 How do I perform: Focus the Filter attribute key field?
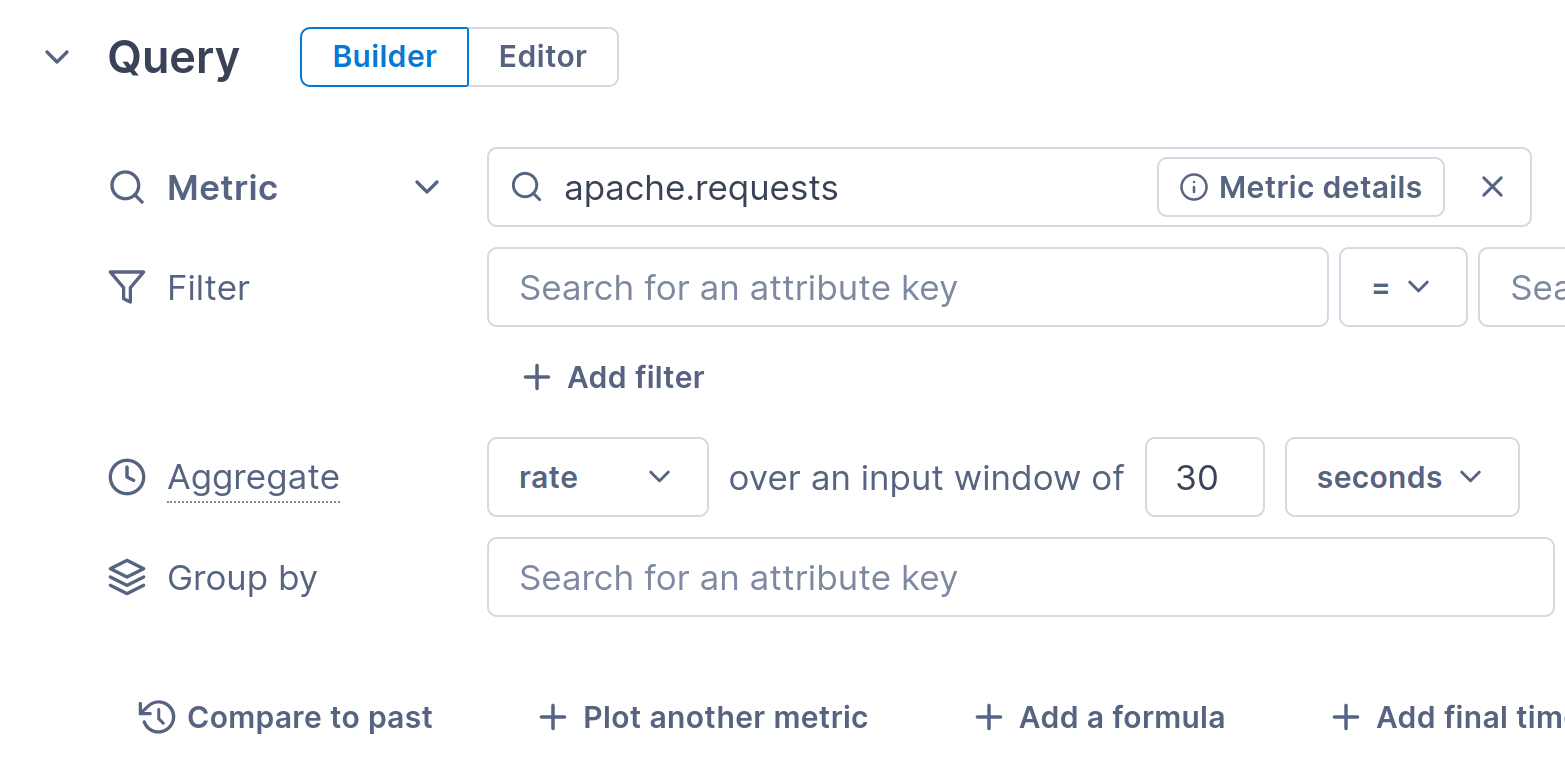pyautogui.click(x=906, y=288)
